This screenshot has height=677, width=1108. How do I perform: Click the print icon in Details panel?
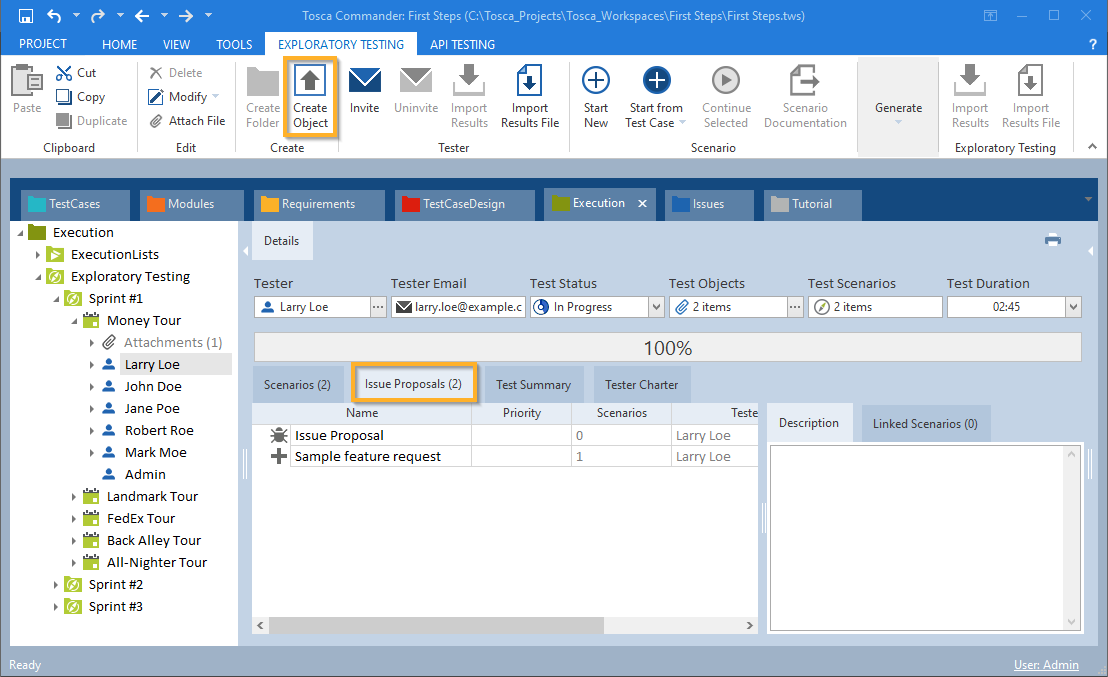coord(1052,240)
